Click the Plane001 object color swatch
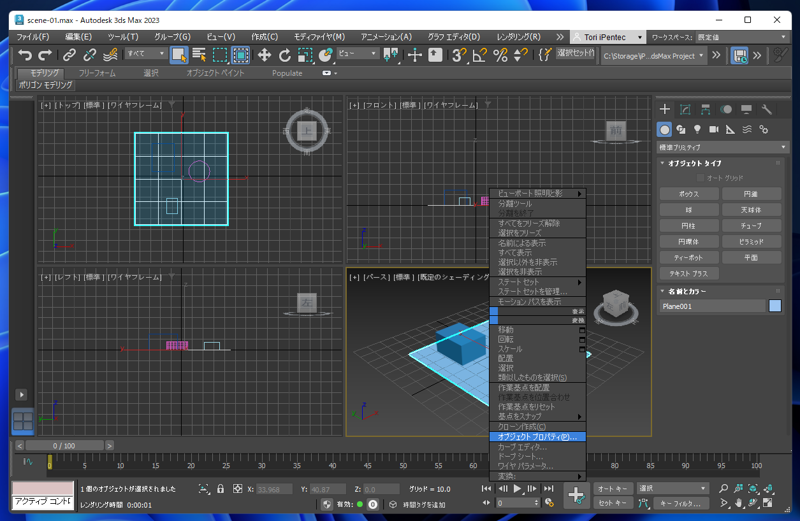Image resolution: width=800 pixels, height=521 pixels. pos(775,306)
